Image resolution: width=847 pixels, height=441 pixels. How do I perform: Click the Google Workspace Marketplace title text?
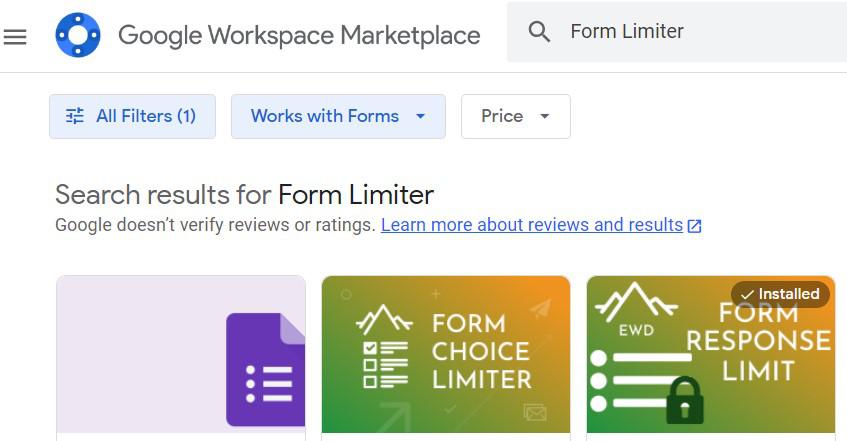point(299,36)
